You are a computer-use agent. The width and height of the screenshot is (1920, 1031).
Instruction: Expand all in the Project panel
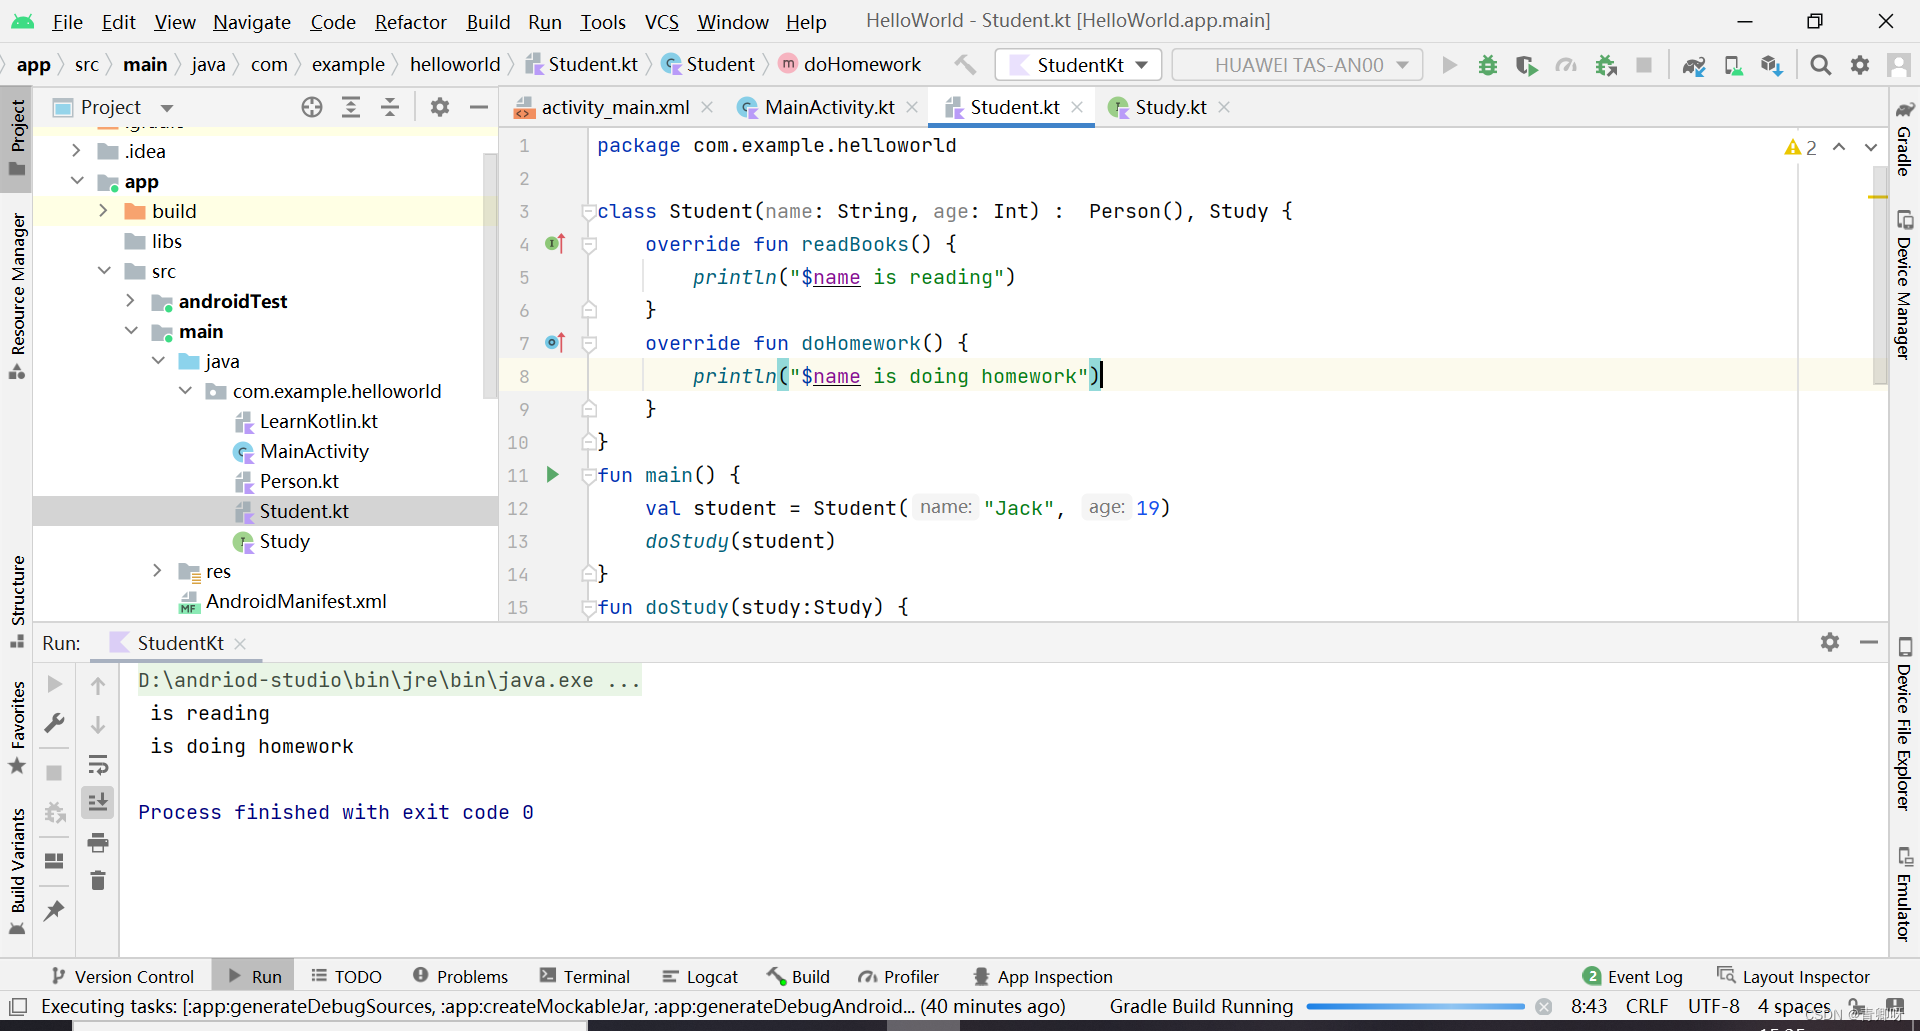tap(351, 107)
